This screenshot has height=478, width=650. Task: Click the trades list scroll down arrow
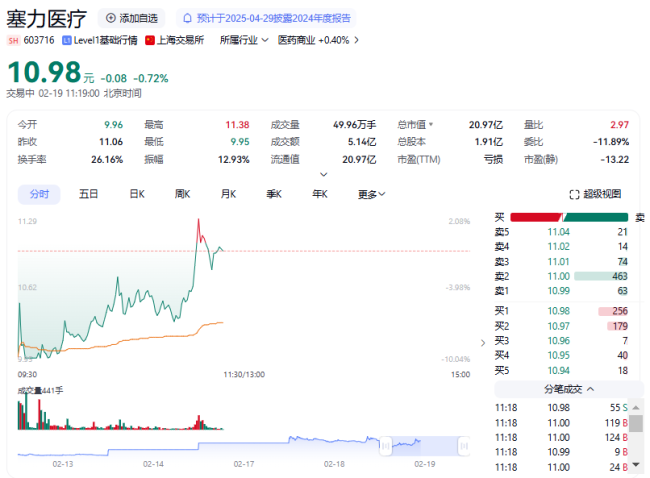pos(636,465)
